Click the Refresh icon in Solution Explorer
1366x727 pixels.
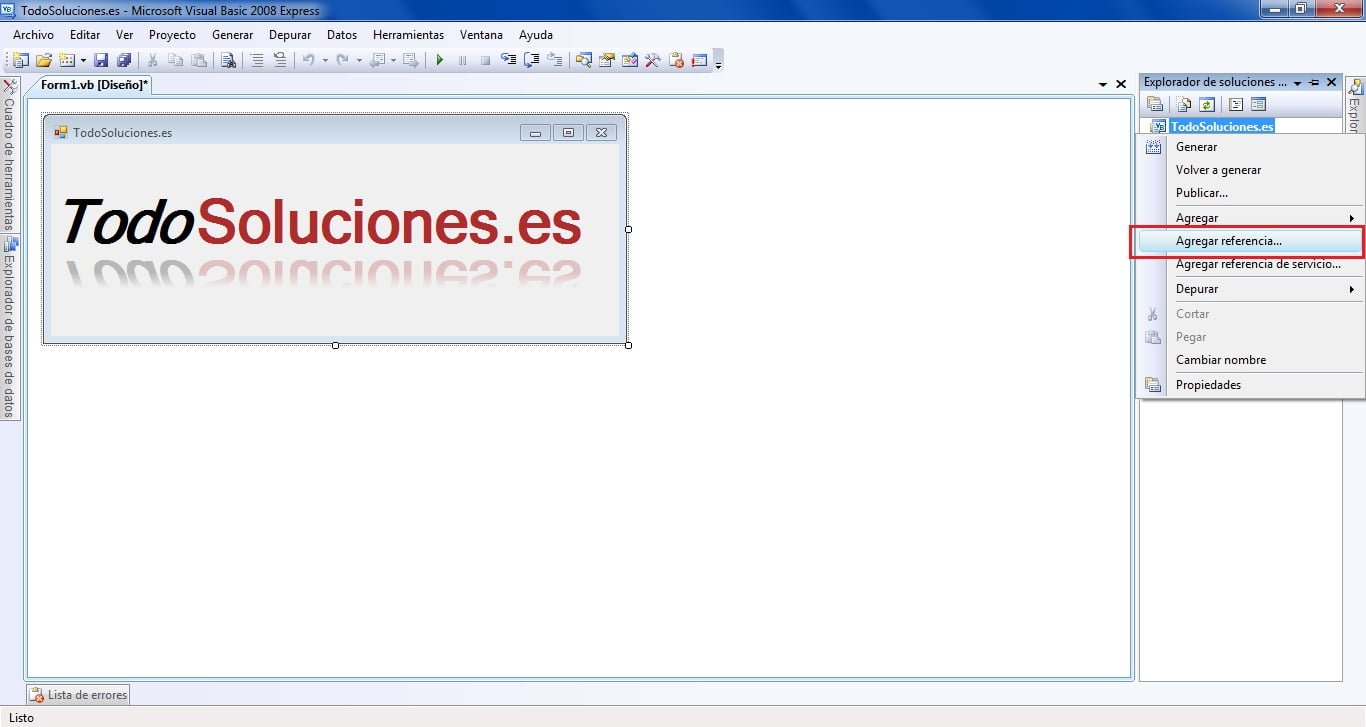coord(1207,104)
